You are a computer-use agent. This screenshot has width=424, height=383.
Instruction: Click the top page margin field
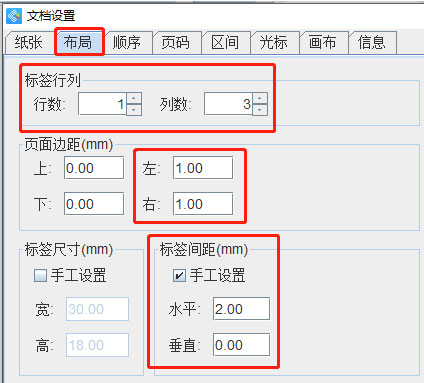pos(94,168)
